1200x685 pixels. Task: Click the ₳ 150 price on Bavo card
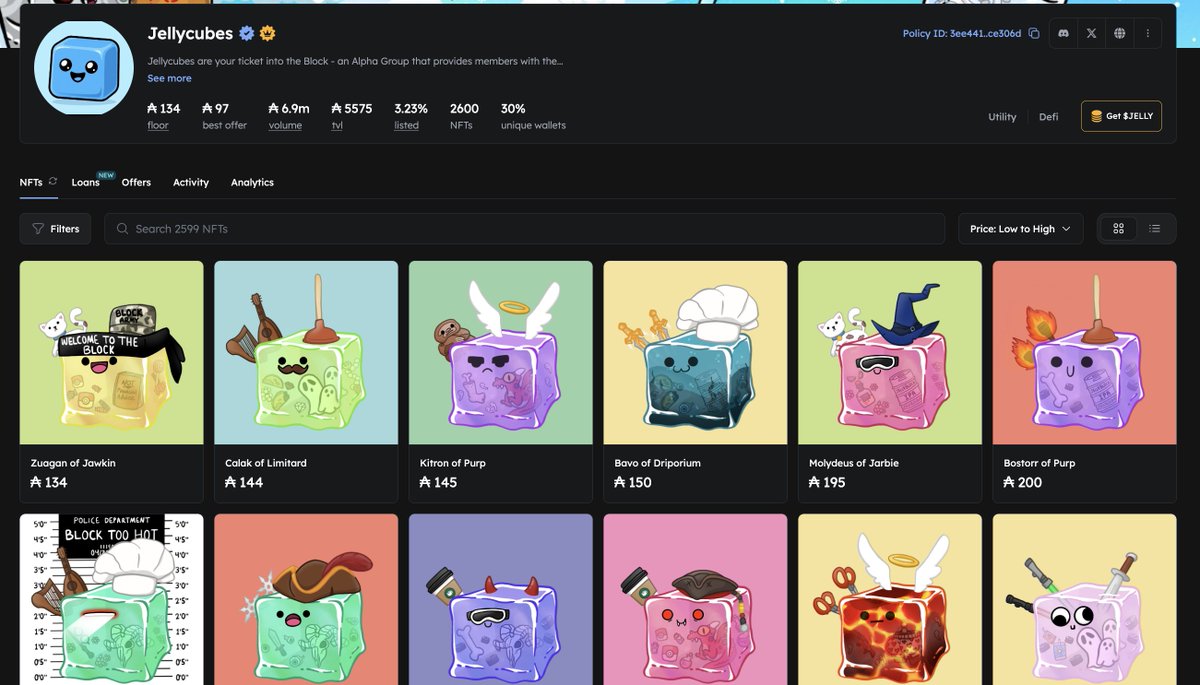pyautogui.click(x=633, y=482)
